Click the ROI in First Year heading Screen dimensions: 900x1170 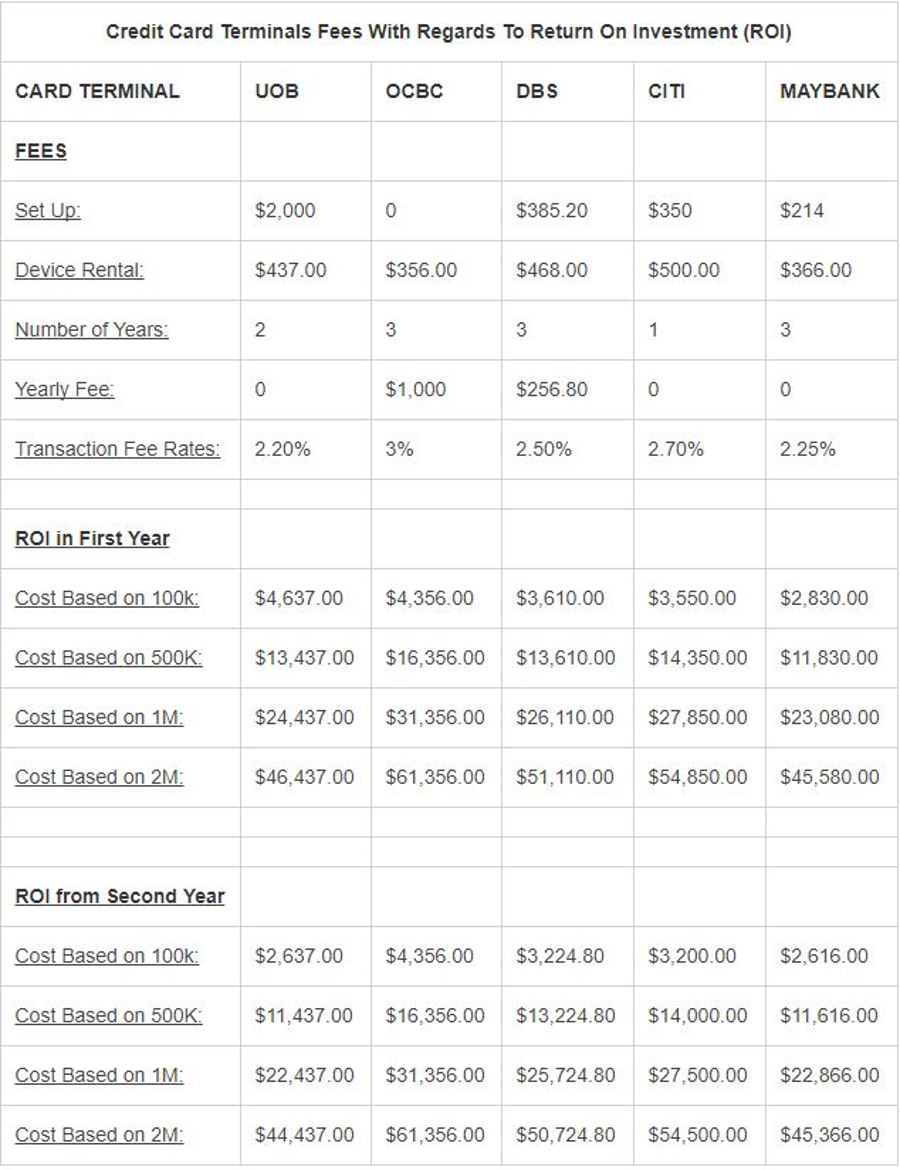92,539
